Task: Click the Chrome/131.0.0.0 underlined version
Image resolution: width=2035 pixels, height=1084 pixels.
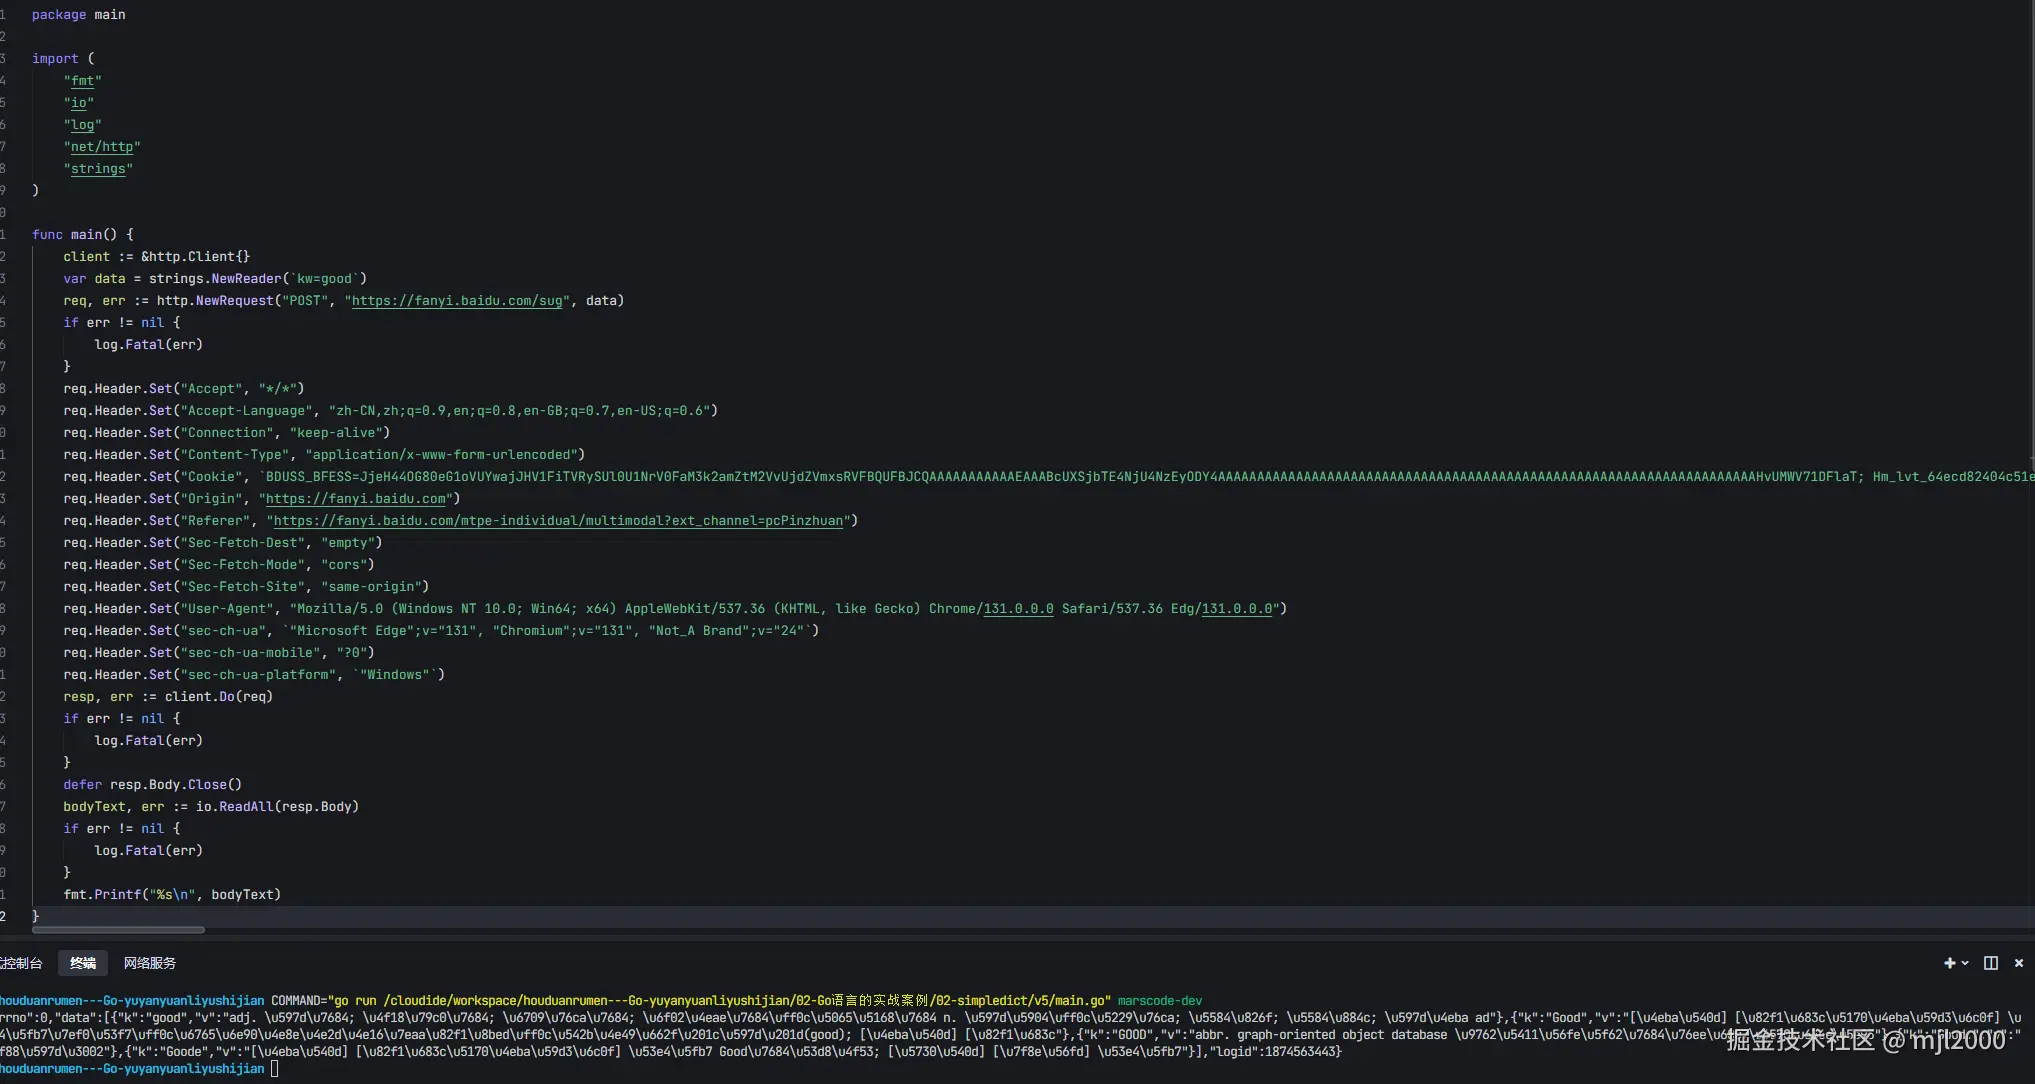Action: pyautogui.click(x=1018, y=608)
